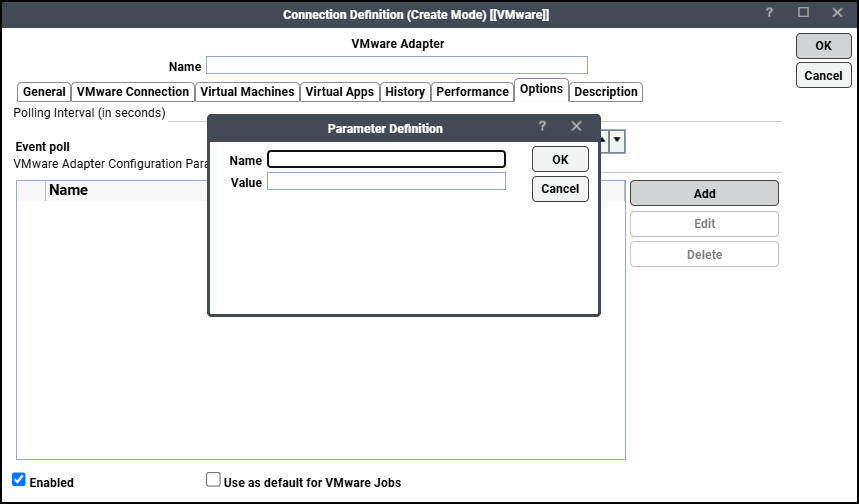Switch to the VMware Connection tab

point(133,92)
